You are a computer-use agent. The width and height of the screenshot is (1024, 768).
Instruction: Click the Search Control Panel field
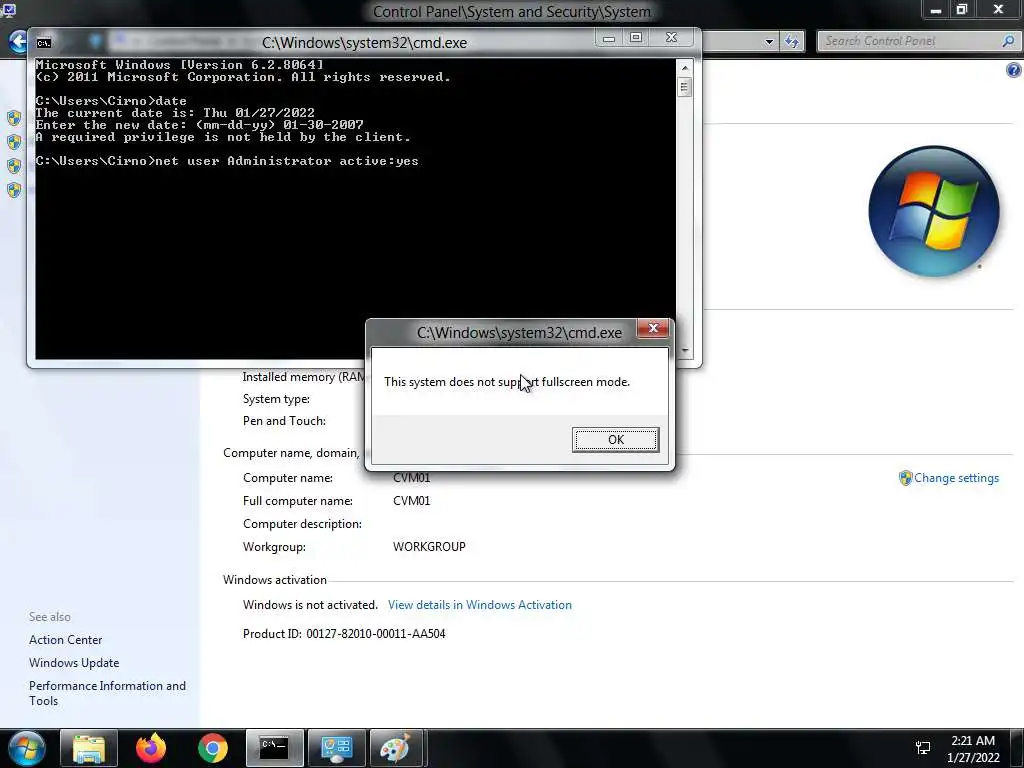click(x=911, y=41)
